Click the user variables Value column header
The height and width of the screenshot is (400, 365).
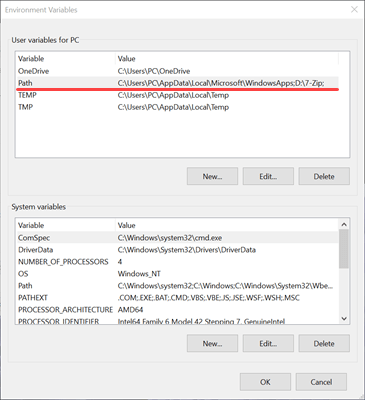pyautogui.click(x=227, y=59)
